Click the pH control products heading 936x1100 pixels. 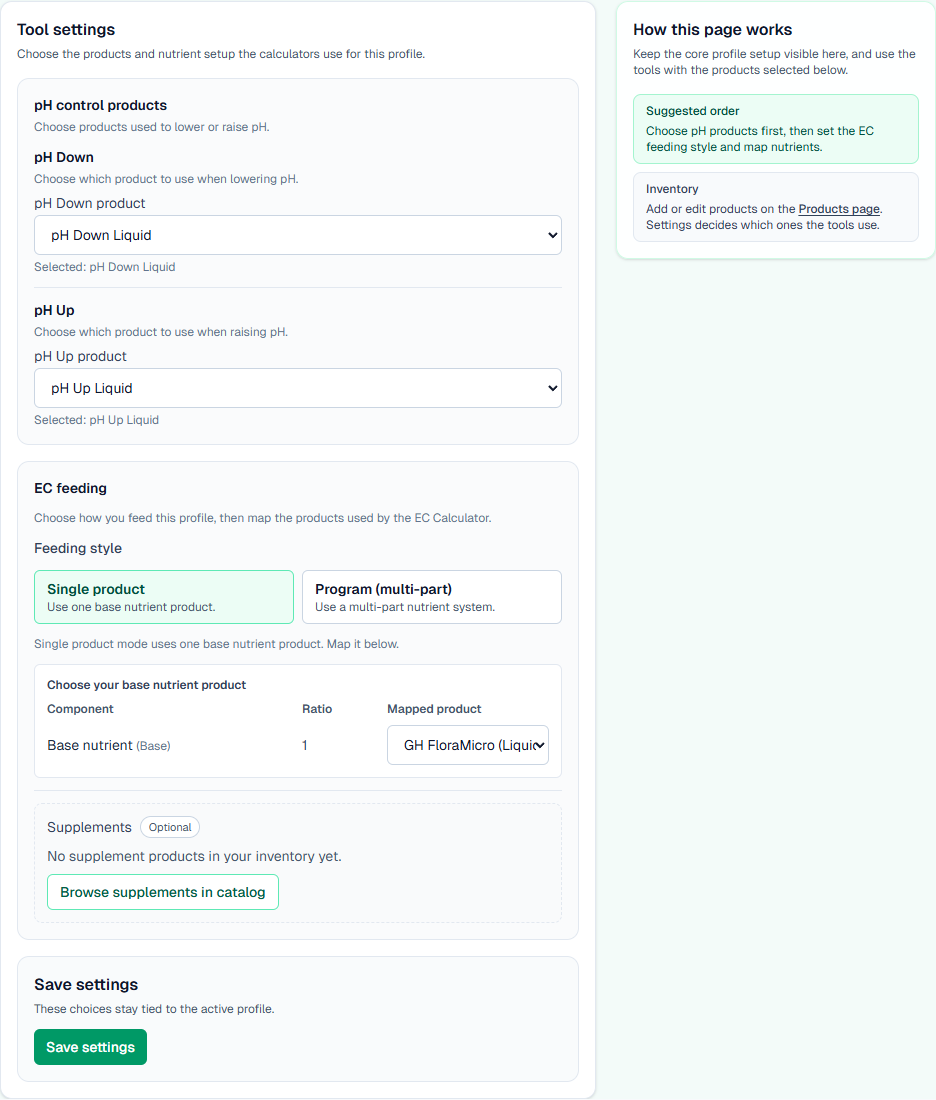(100, 105)
